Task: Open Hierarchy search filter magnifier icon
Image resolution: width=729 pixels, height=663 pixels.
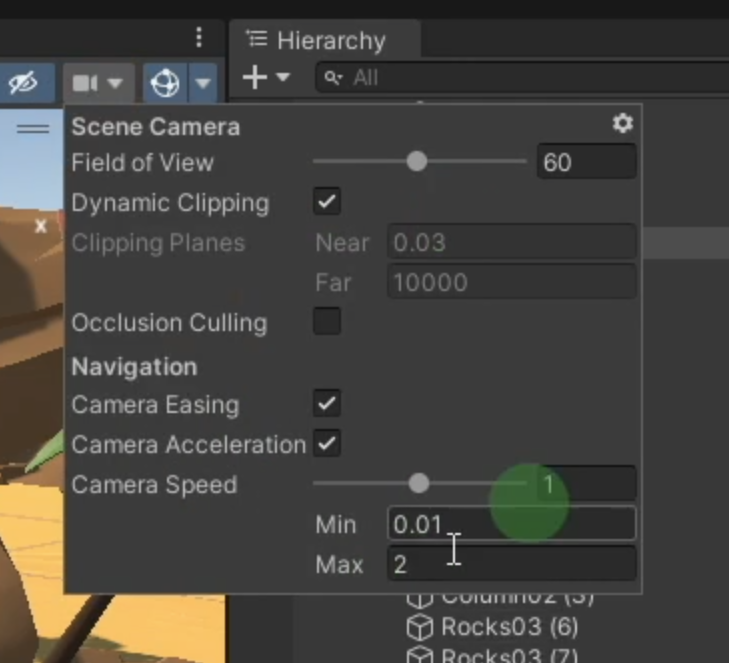Action: [x=333, y=78]
